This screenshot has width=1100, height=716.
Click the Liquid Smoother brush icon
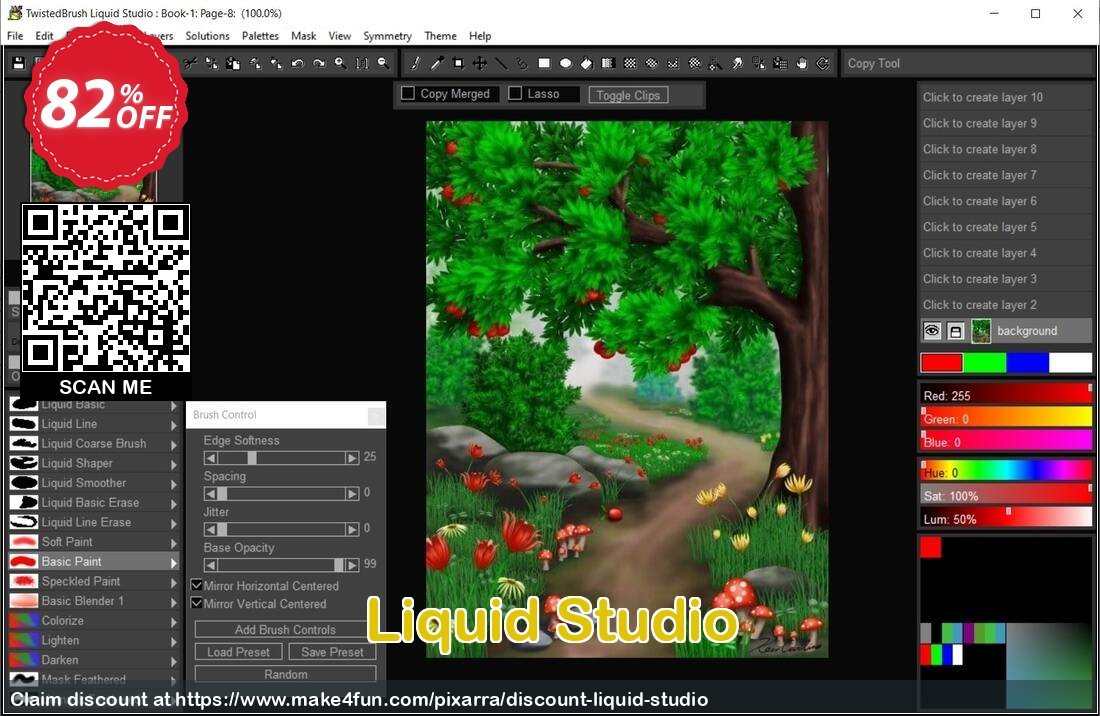click(24, 482)
